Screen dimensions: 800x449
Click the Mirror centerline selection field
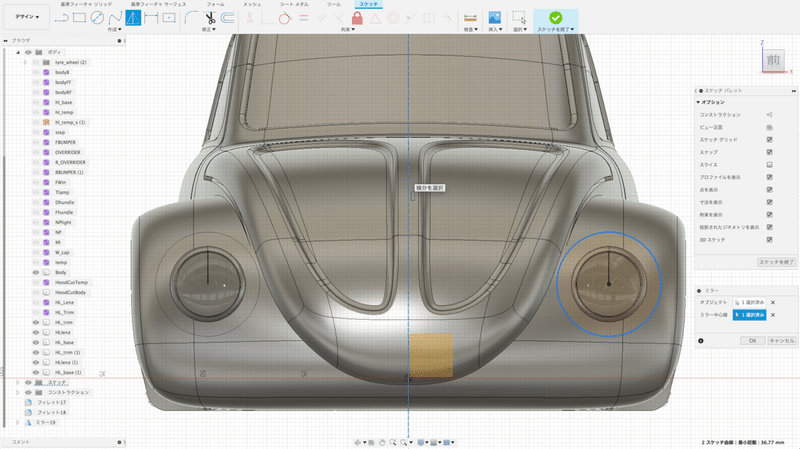click(749, 315)
